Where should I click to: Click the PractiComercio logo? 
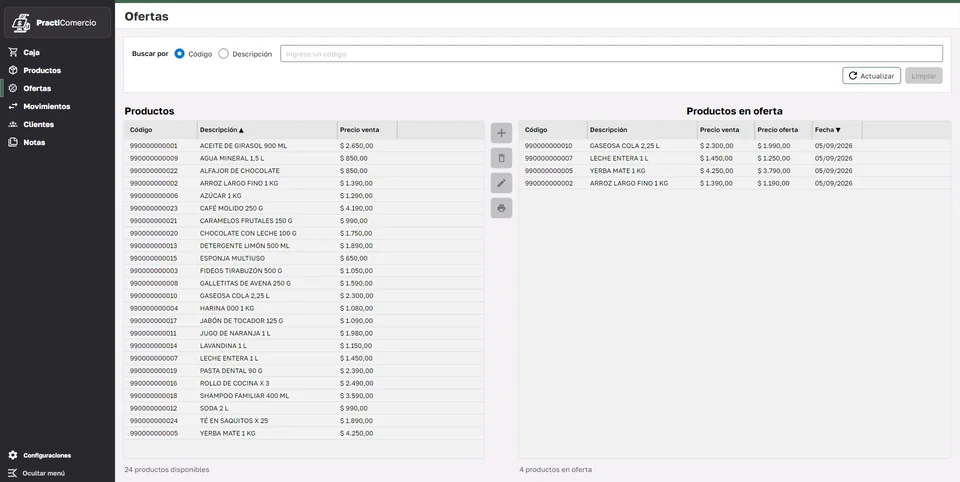[58, 23]
